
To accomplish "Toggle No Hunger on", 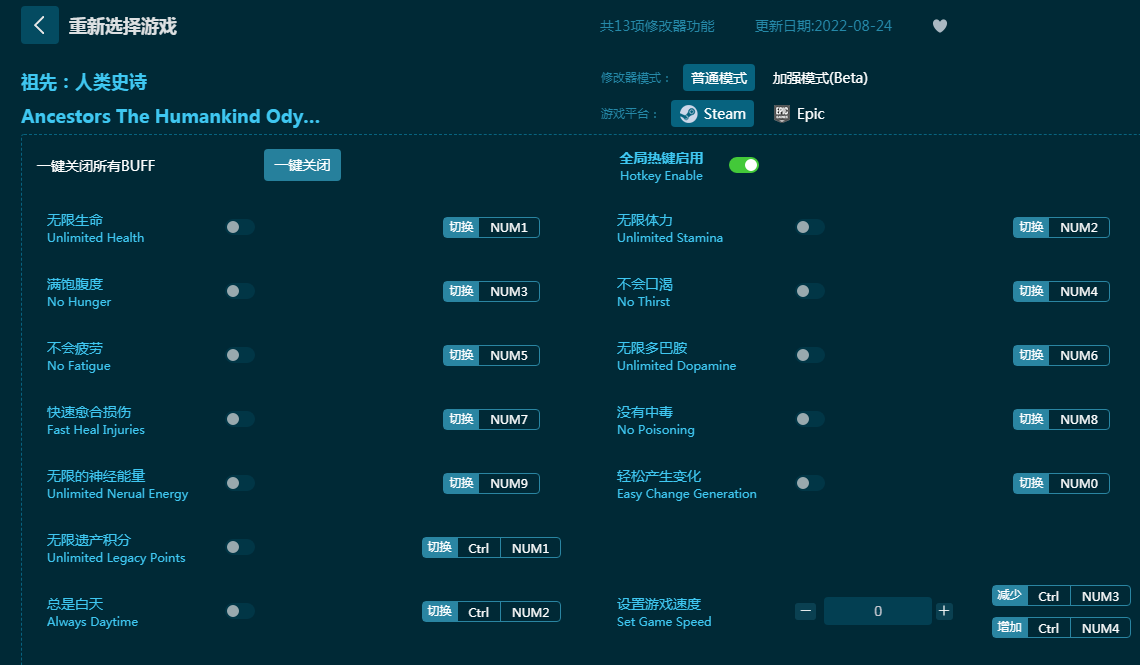I will click(240, 291).
